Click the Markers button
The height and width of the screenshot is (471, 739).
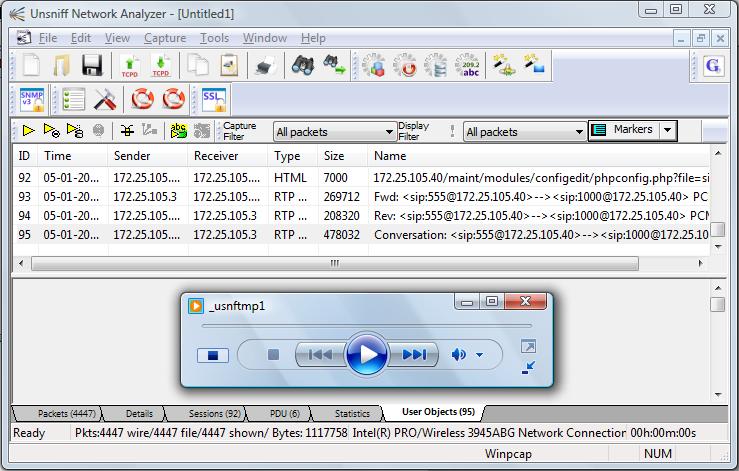pos(624,130)
